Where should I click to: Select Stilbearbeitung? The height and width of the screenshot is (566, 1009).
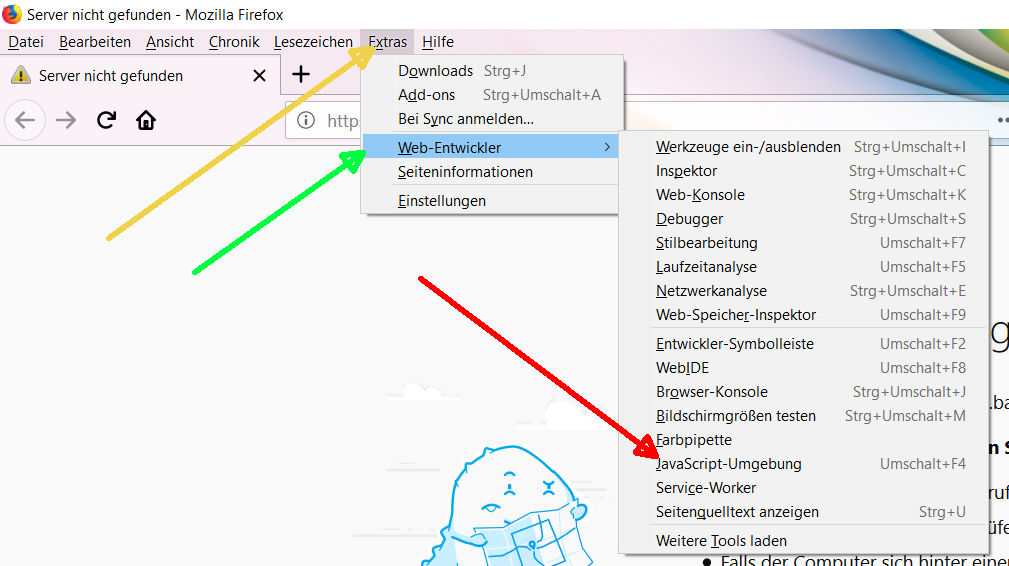(804, 243)
